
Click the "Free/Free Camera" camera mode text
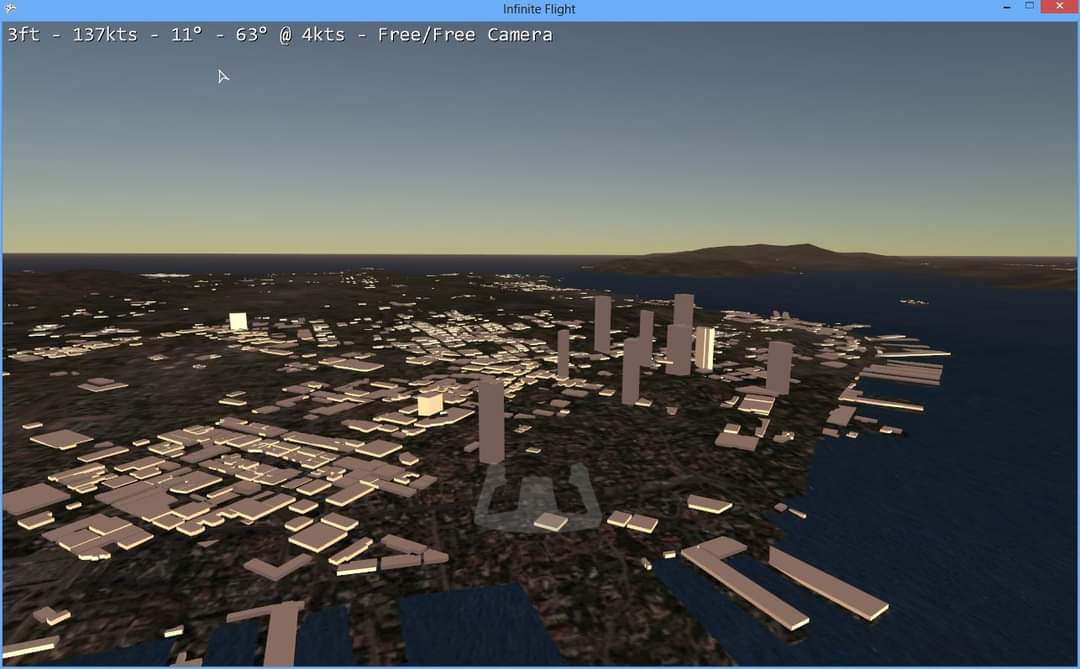tap(465, 34)
